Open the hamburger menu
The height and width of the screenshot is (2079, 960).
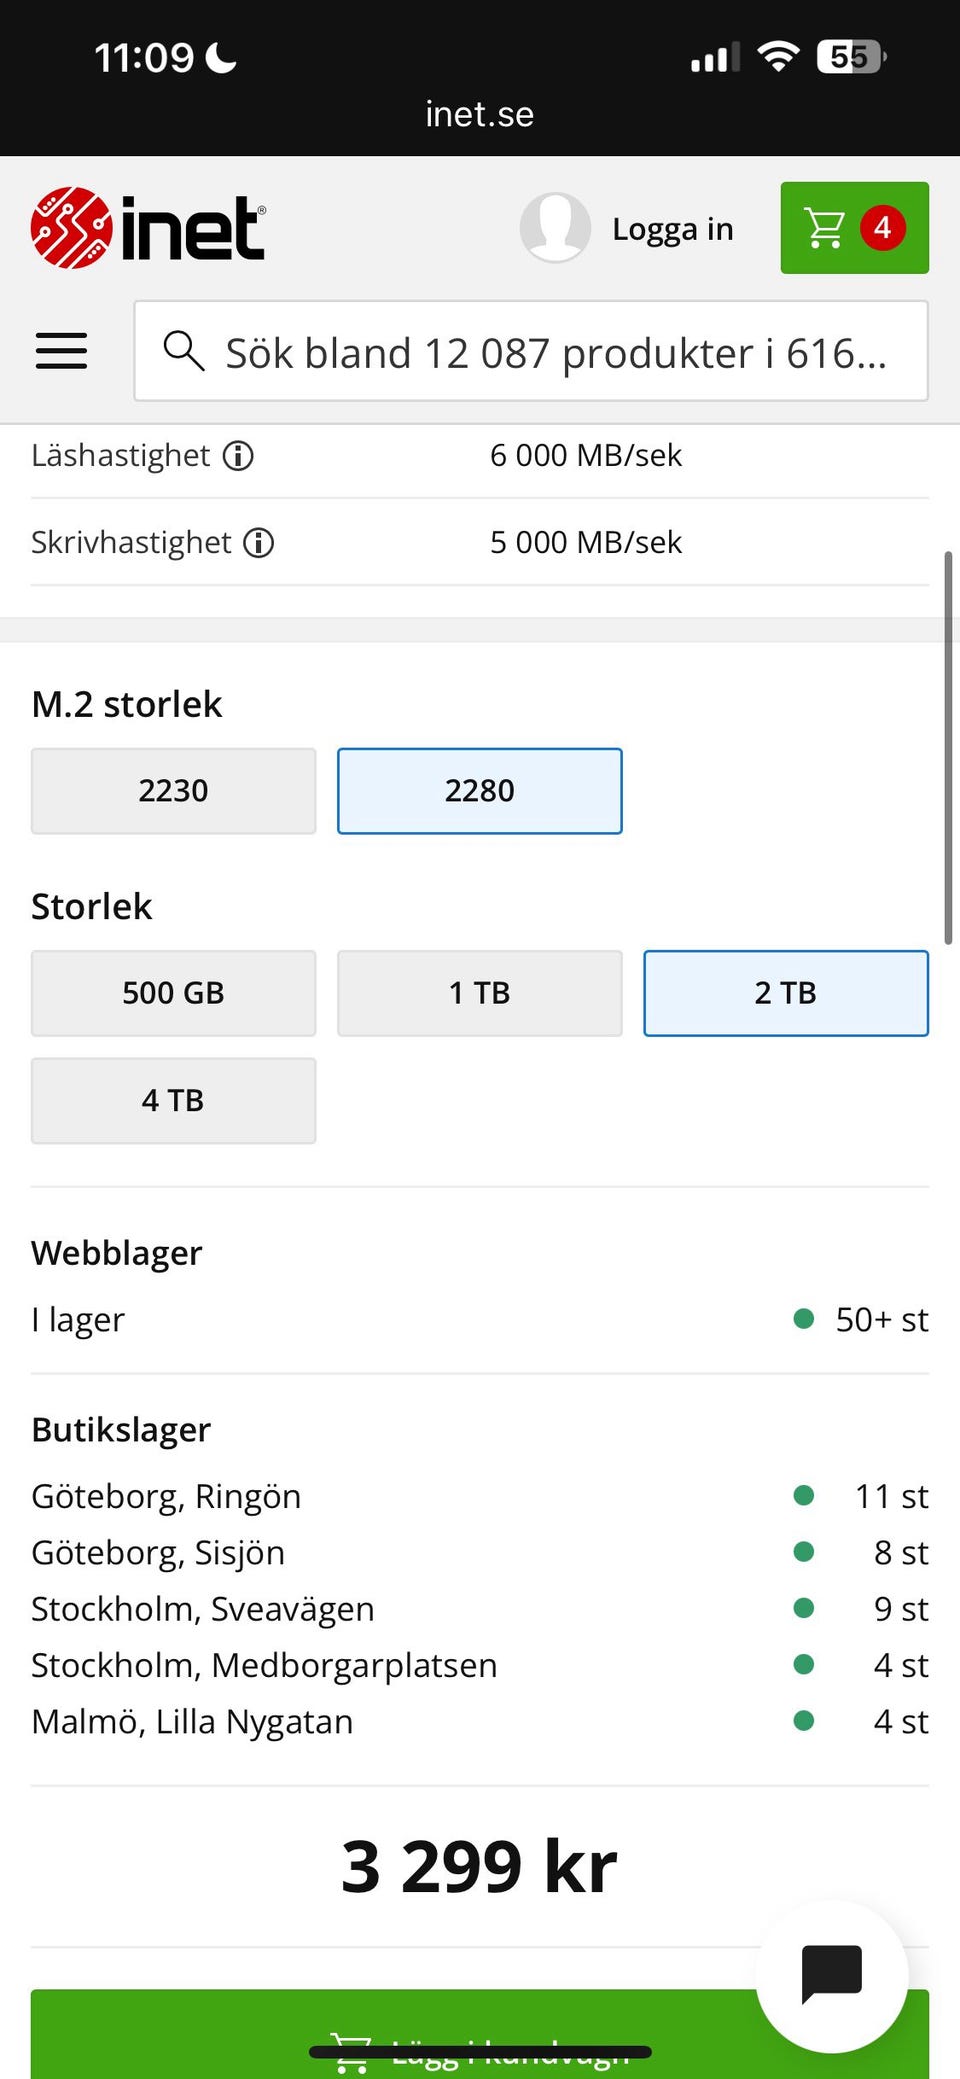(x=61, y=351)
